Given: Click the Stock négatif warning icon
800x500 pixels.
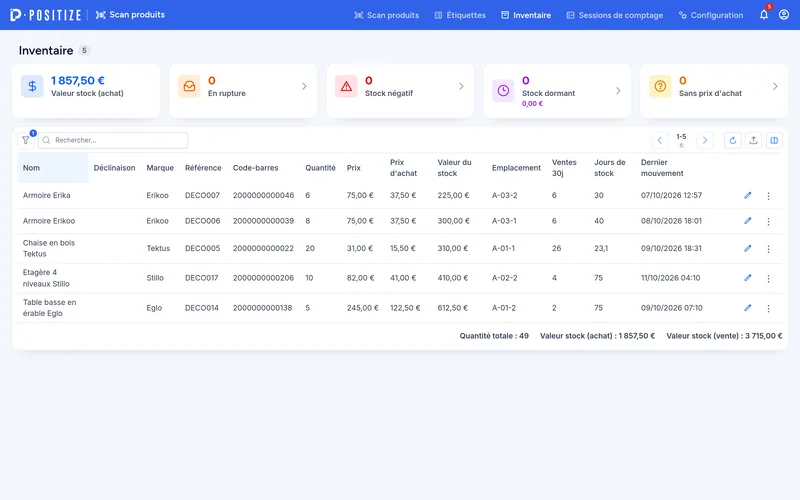Looking at the screenshot, I should click(346, 86).
